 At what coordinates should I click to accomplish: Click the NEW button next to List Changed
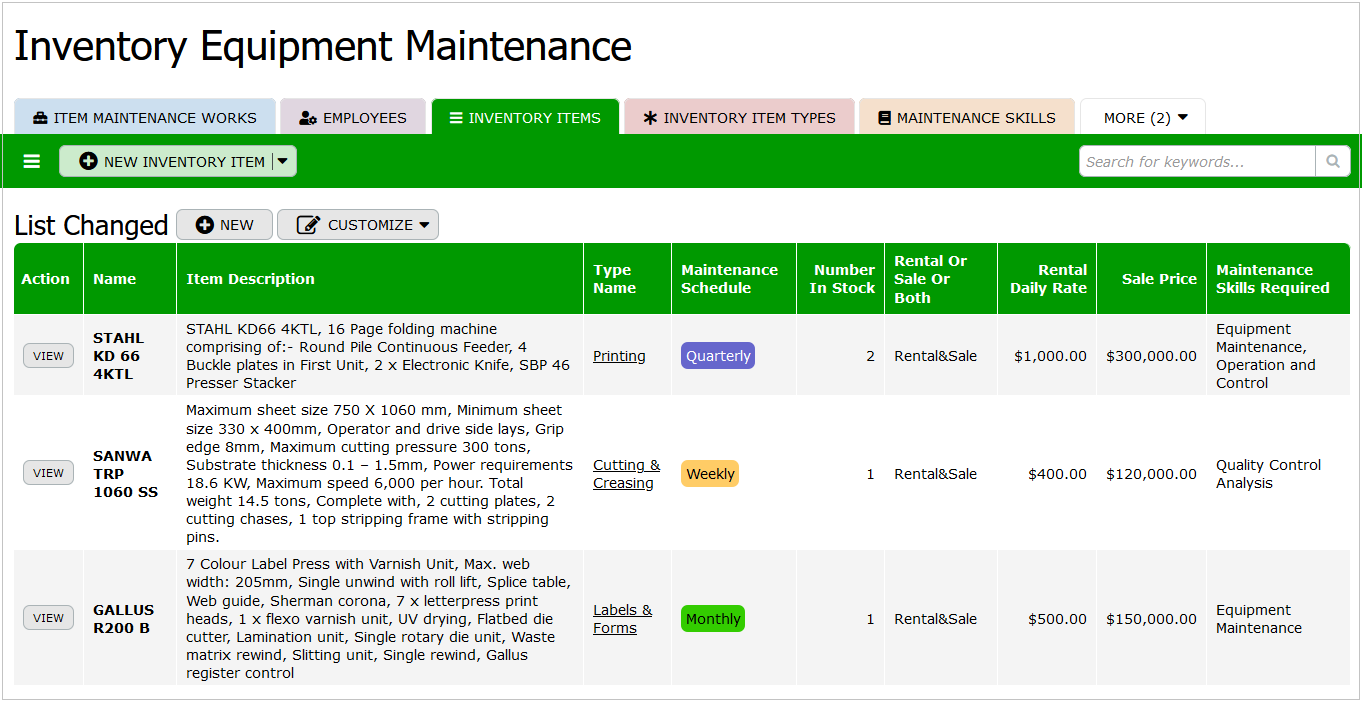pyautogui.click(x=224, y=225)
